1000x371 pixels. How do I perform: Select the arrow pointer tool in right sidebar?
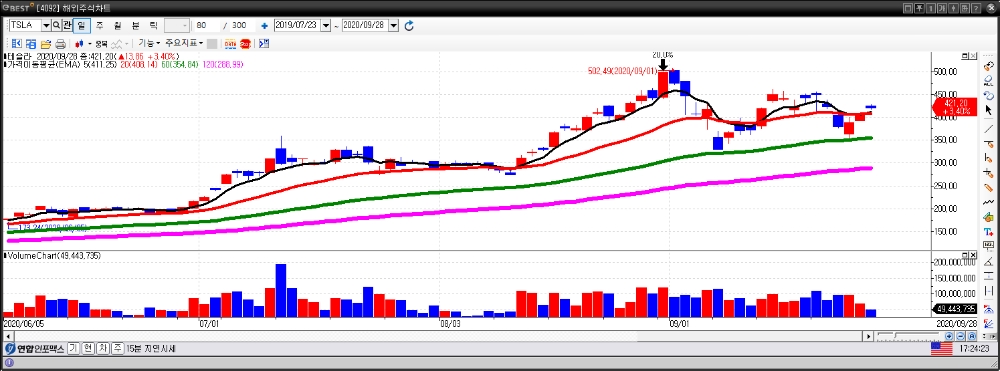989,110
